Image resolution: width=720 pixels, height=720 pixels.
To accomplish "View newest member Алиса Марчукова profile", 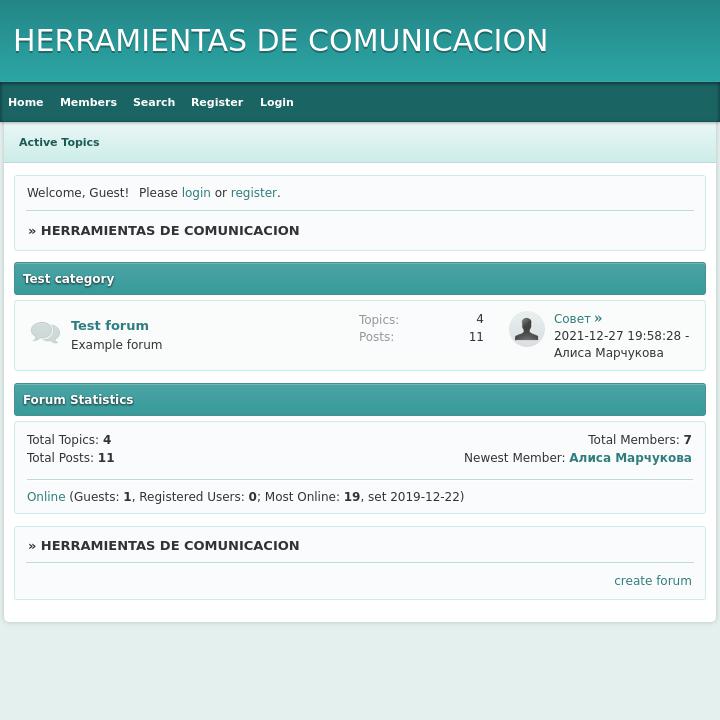I will 630,458.
